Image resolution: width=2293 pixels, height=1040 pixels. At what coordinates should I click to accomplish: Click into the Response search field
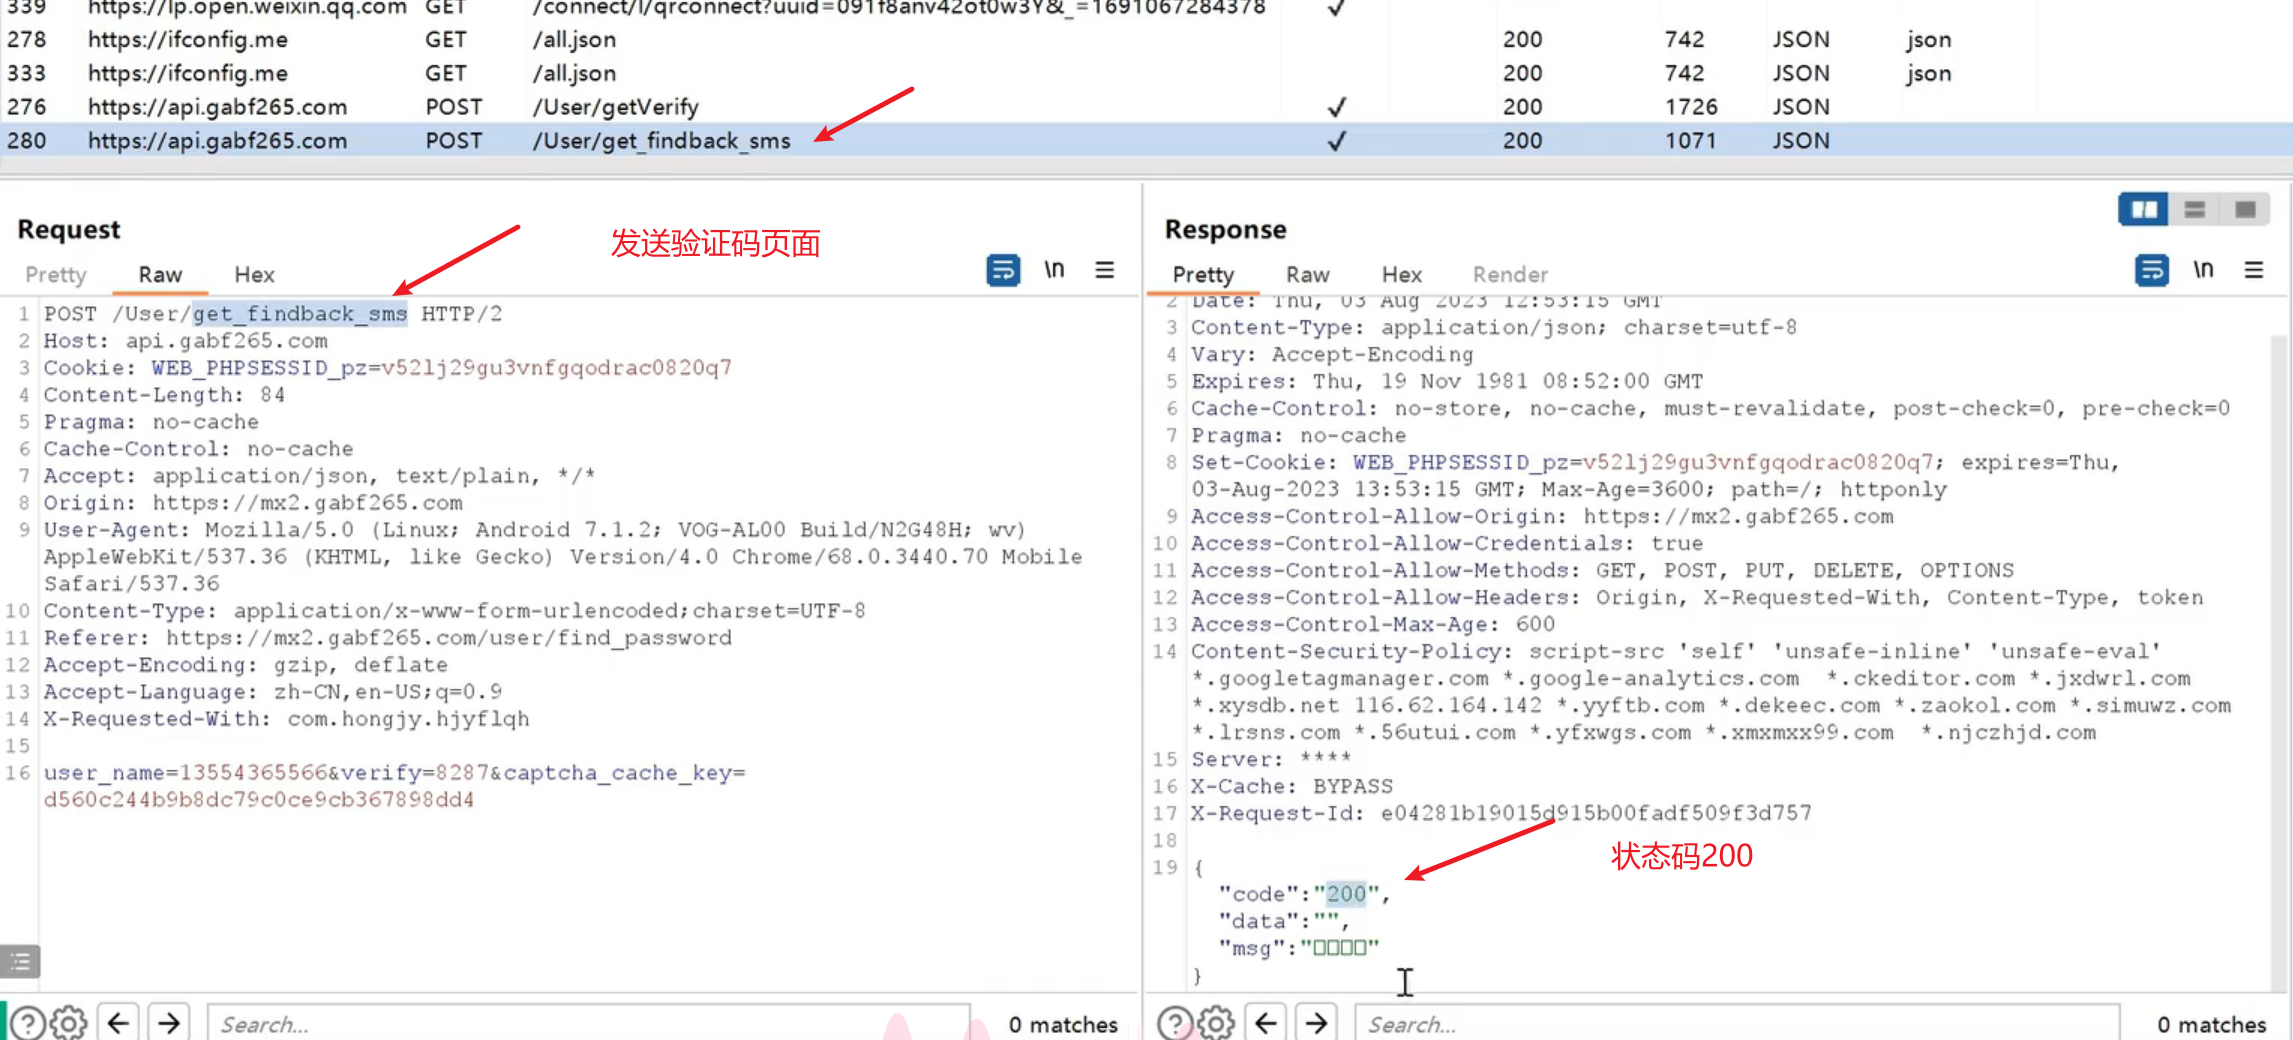click(x=1735, y=1024)
